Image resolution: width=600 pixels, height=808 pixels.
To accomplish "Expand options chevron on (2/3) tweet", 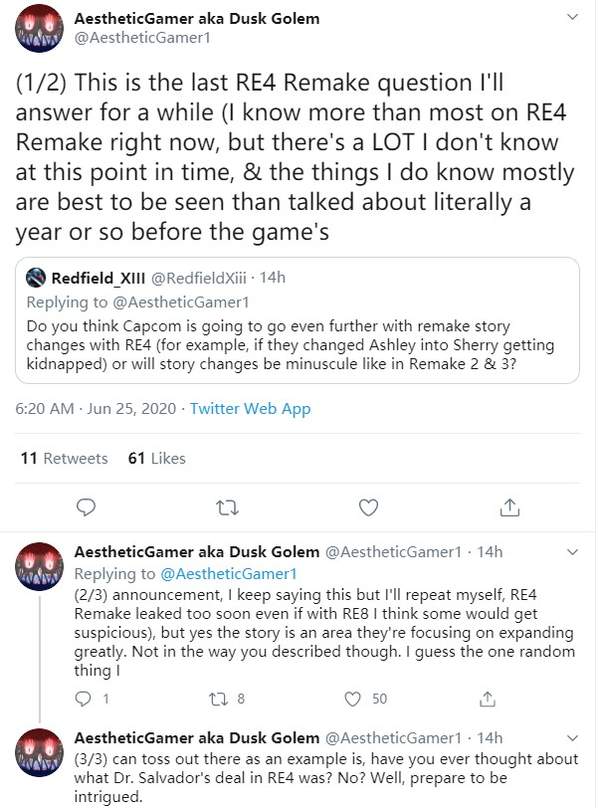I will (572, 552).
